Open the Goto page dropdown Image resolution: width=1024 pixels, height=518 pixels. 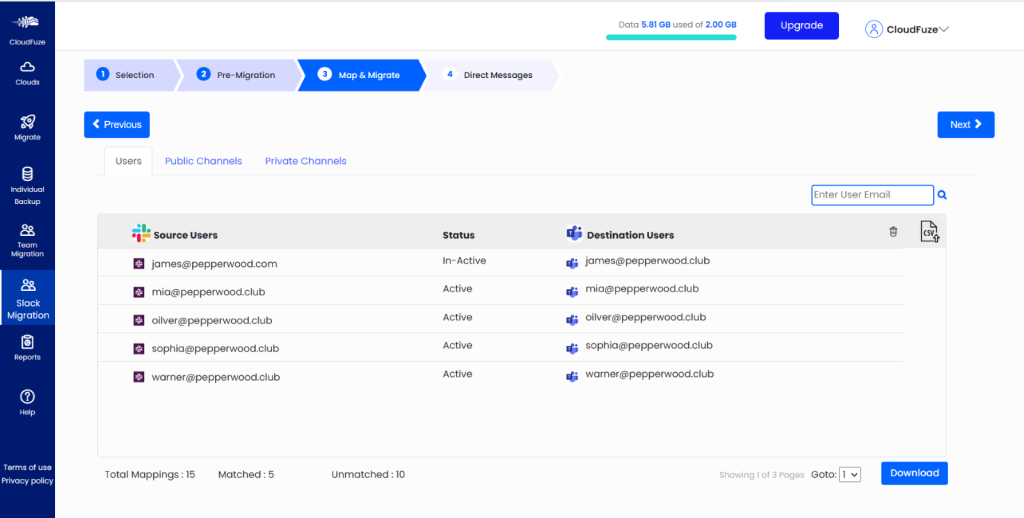coord(850,475)
